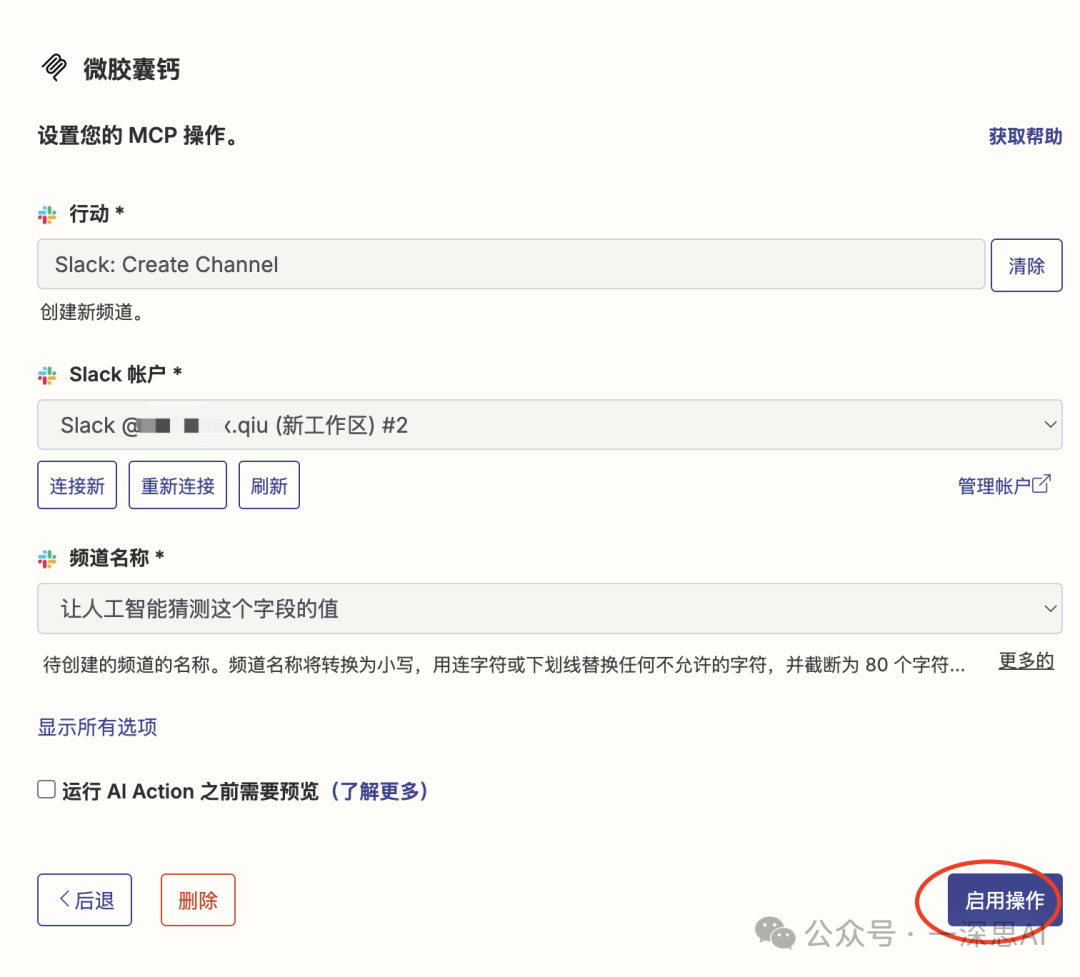Click 显示所有选项 link
Viewport: 1080px width, 977px height.
coord(97,727)
